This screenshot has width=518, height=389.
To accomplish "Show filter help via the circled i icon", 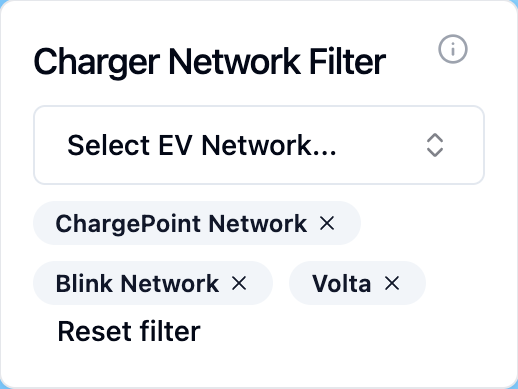I will click(453, 49).
